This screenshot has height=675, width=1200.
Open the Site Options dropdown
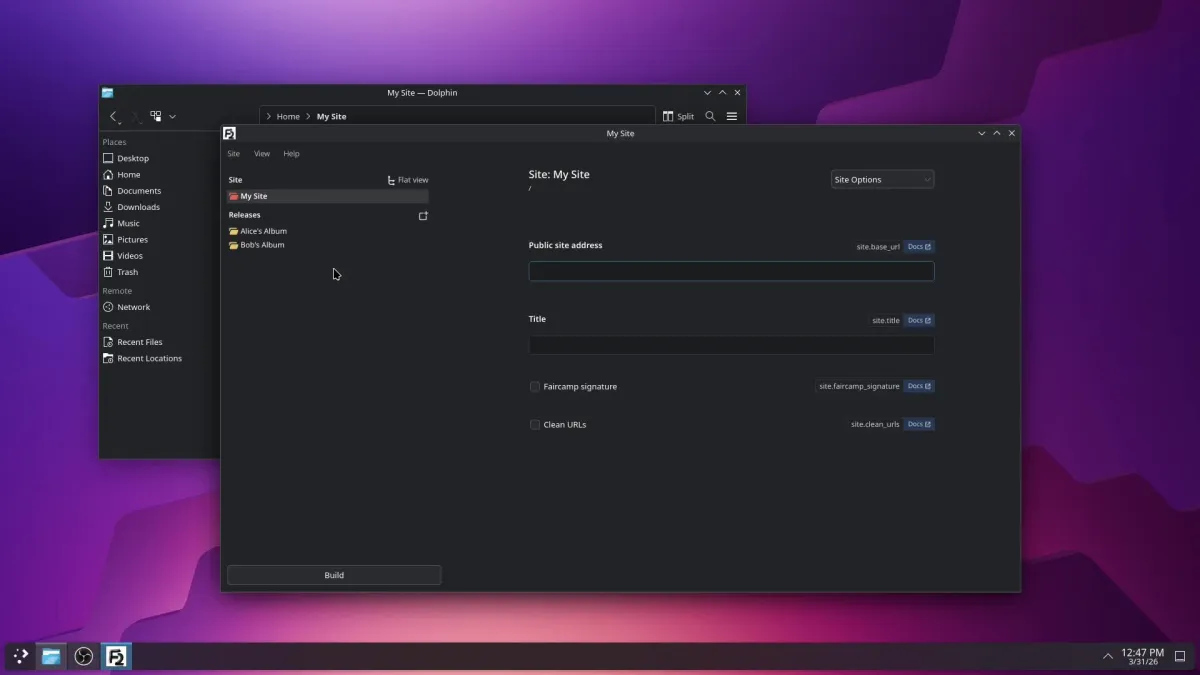tap(882, 179)
